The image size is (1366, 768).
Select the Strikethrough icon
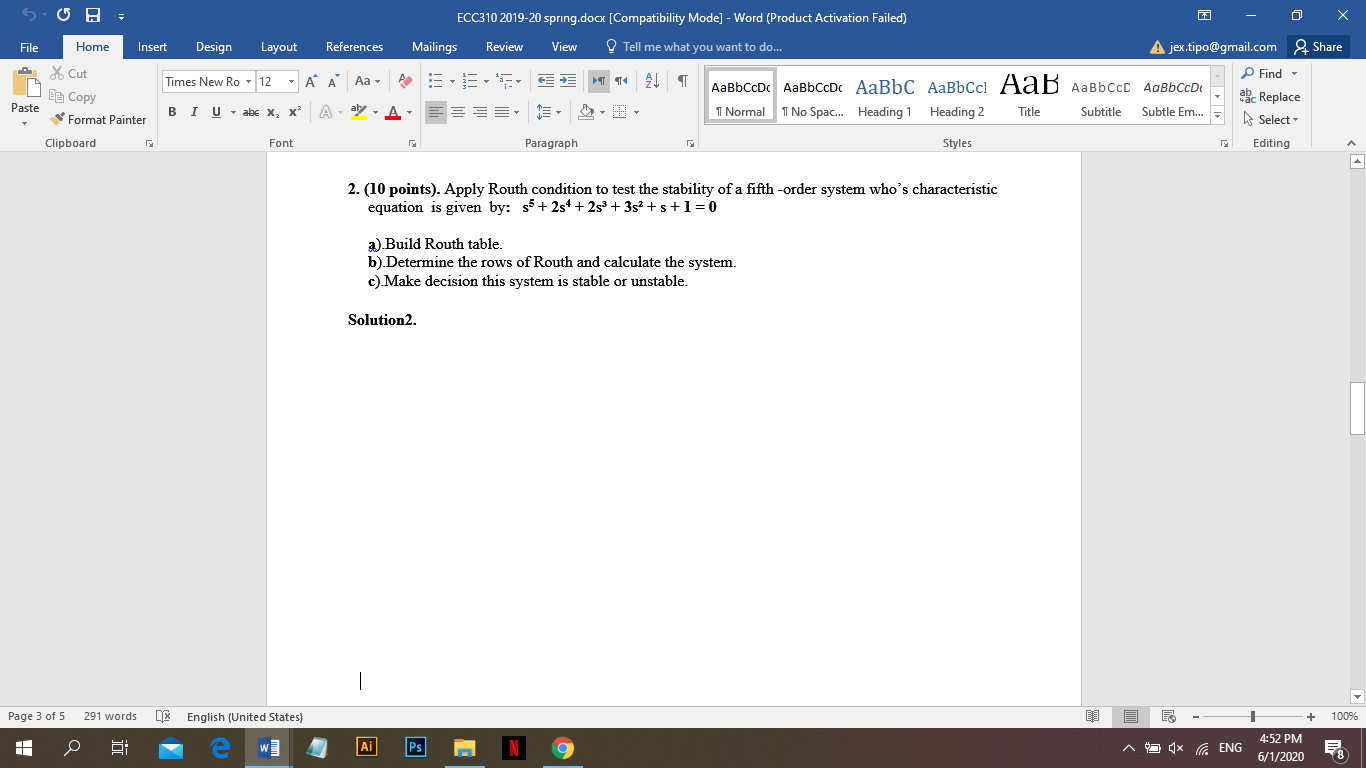251,112
